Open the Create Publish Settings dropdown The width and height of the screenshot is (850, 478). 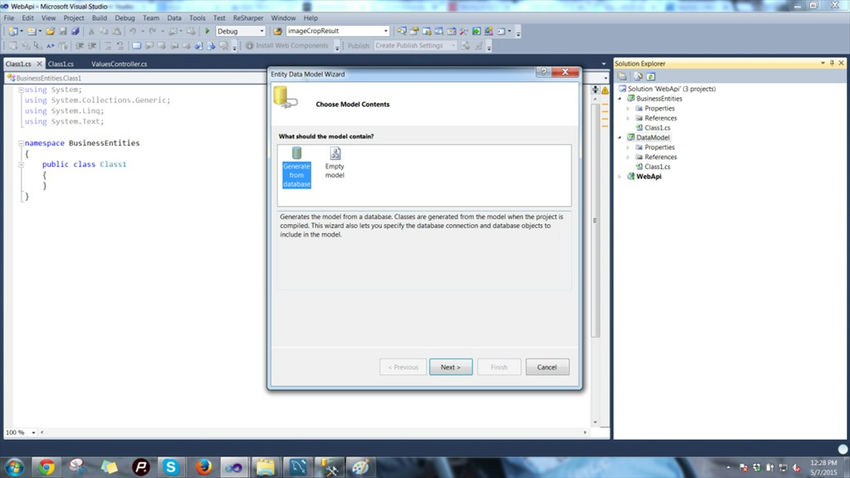tap(453, 46)
